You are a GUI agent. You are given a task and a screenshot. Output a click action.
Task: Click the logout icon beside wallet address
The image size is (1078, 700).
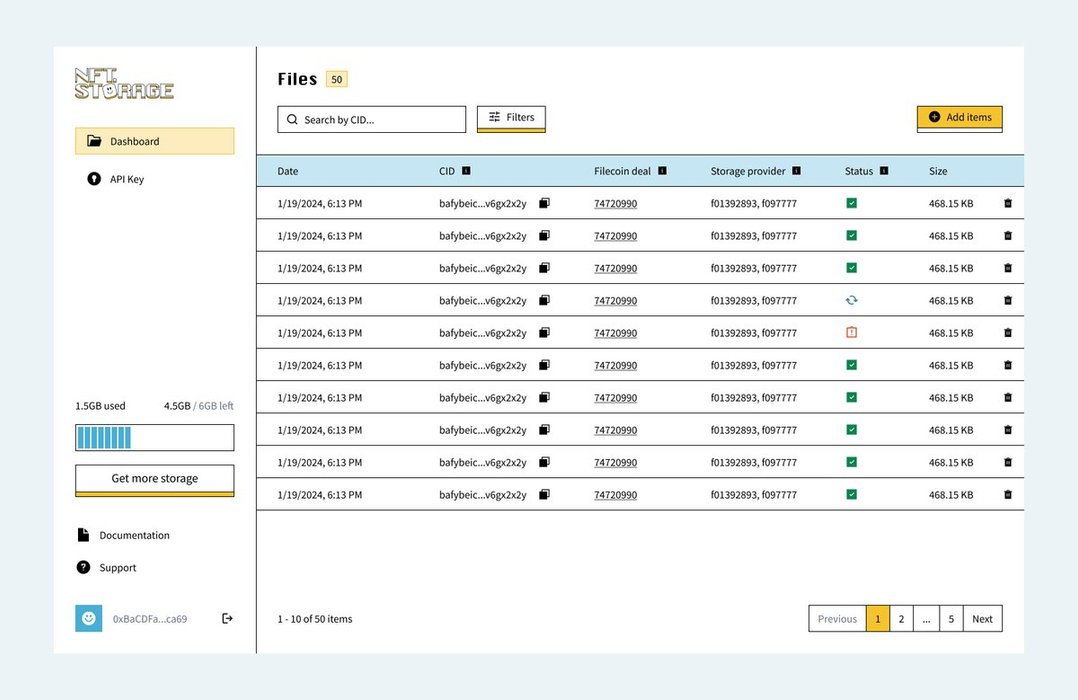pyautogui.click(x=227, y=618)
